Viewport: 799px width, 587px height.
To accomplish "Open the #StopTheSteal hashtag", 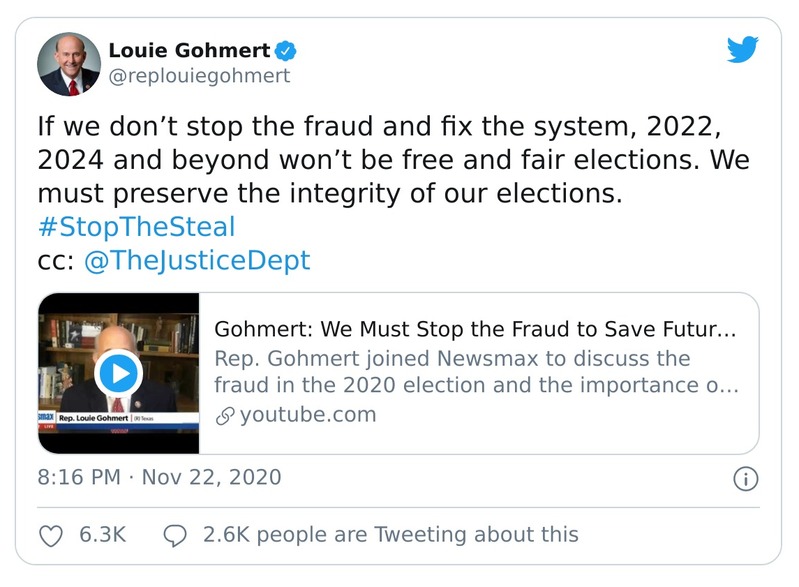I will pos(136,225).
